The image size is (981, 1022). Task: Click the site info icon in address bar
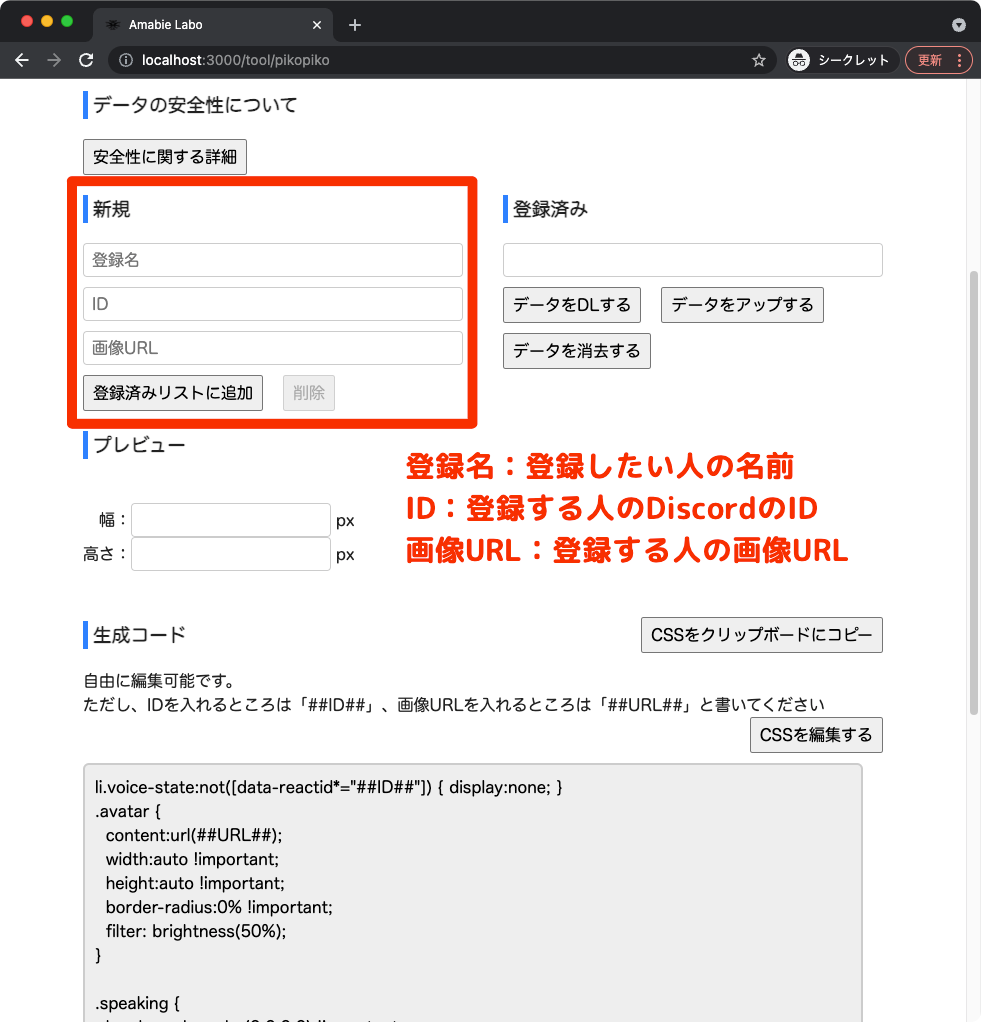(x=125, y=61)
